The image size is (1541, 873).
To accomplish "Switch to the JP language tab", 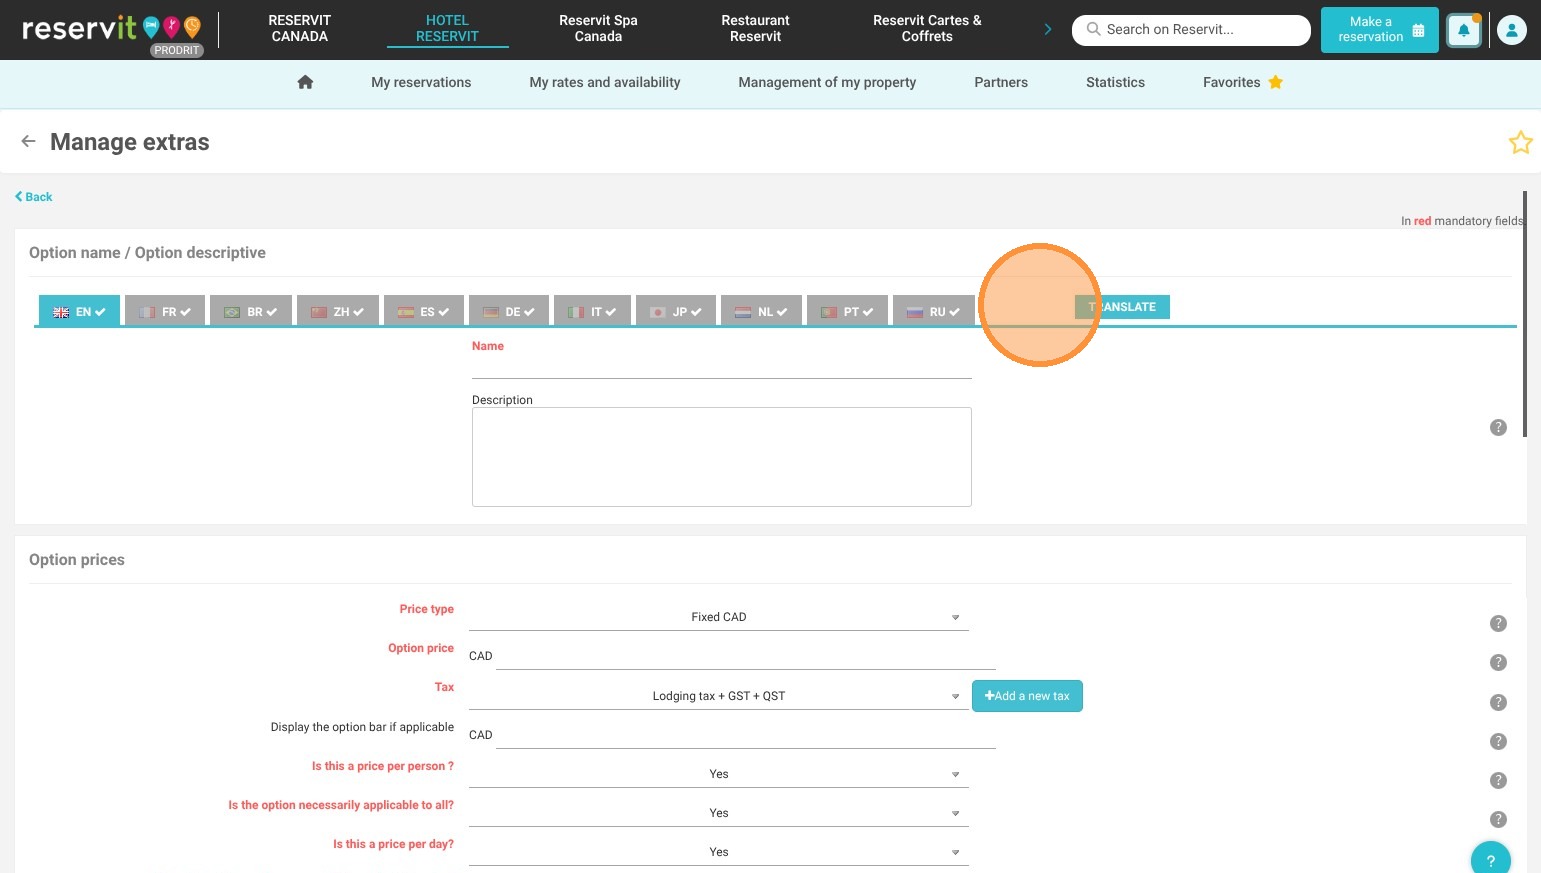I will (x=676, y=311).
